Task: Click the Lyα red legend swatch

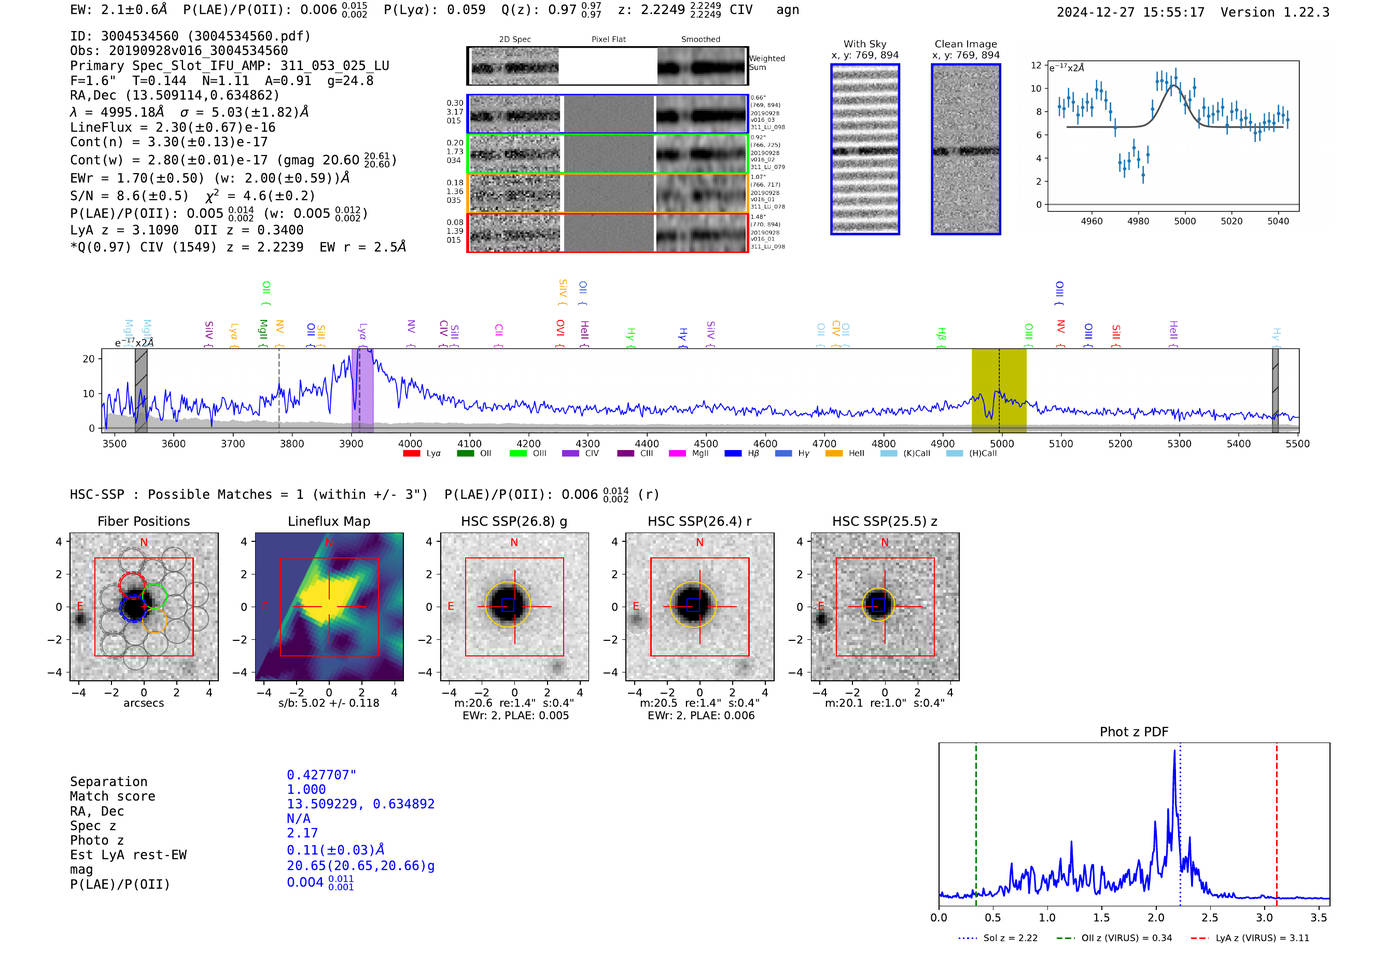Action: pos(411,453)
